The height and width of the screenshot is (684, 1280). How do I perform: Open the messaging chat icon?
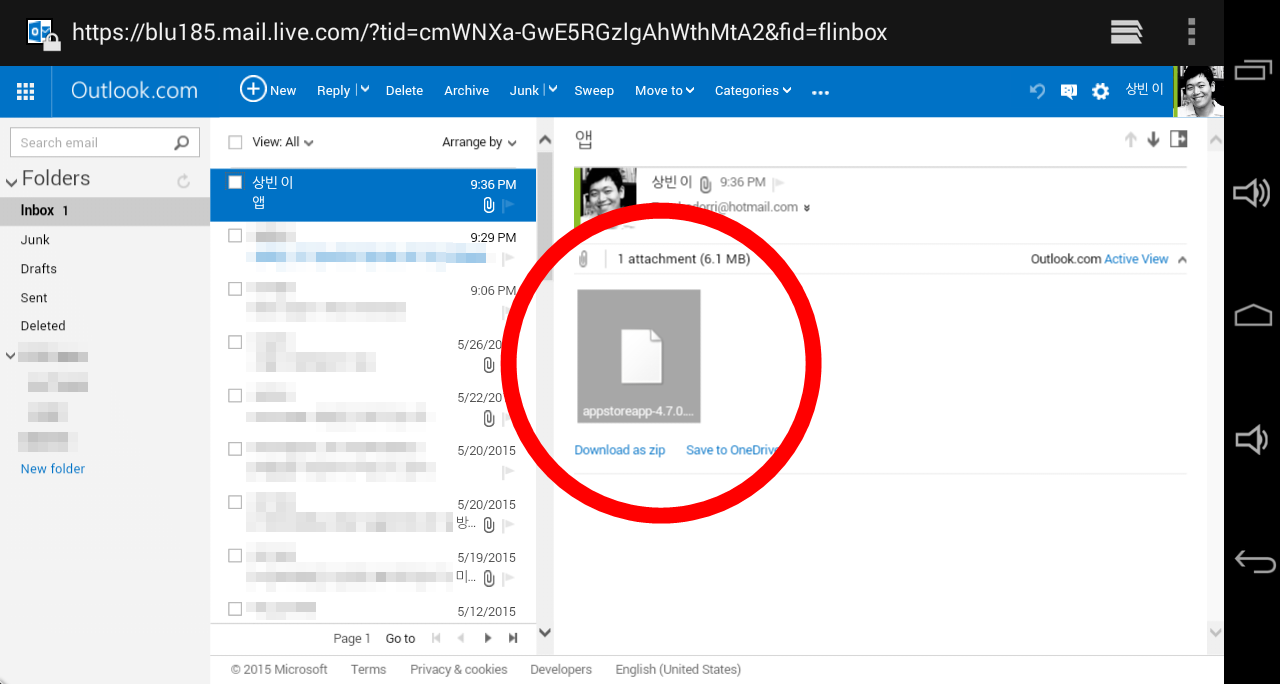pyautogui.click(x=1068, y=91)
